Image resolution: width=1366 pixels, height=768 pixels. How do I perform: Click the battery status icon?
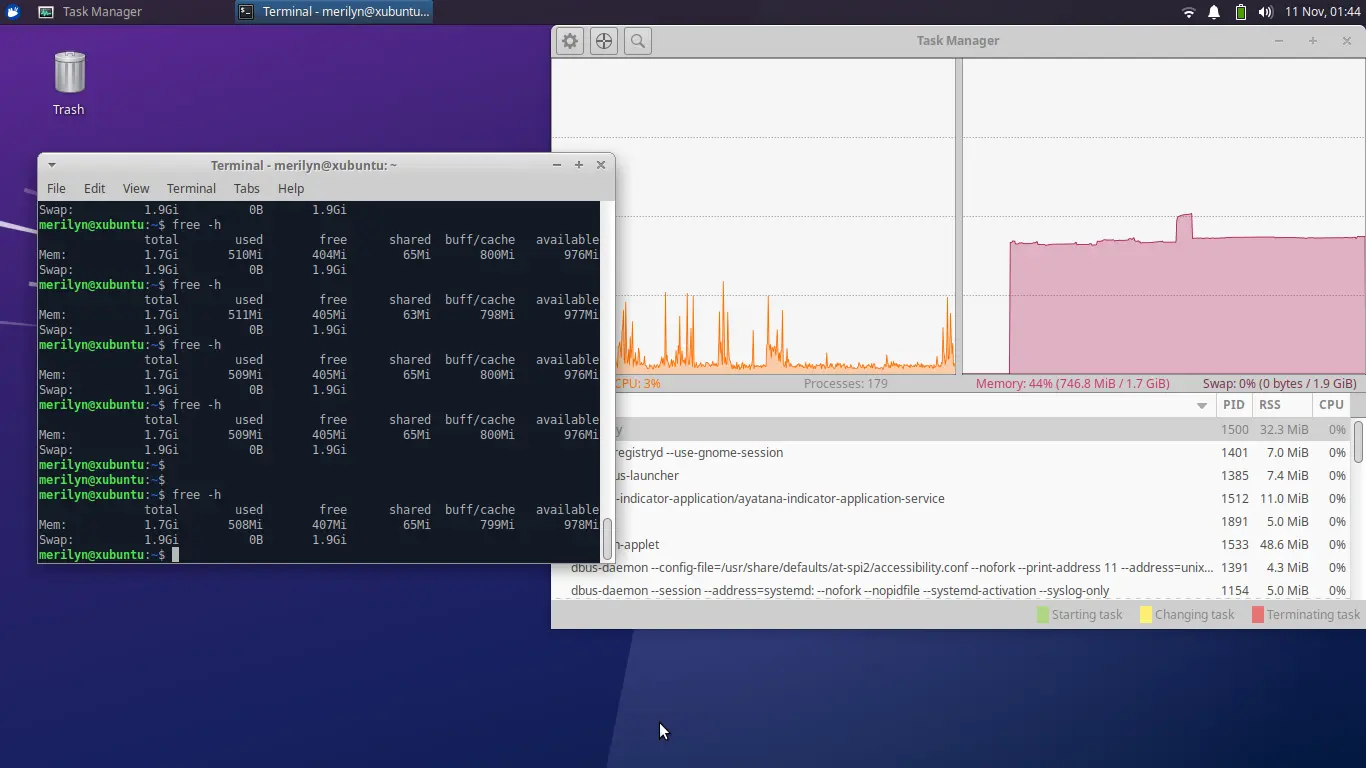click(1240, 12)
